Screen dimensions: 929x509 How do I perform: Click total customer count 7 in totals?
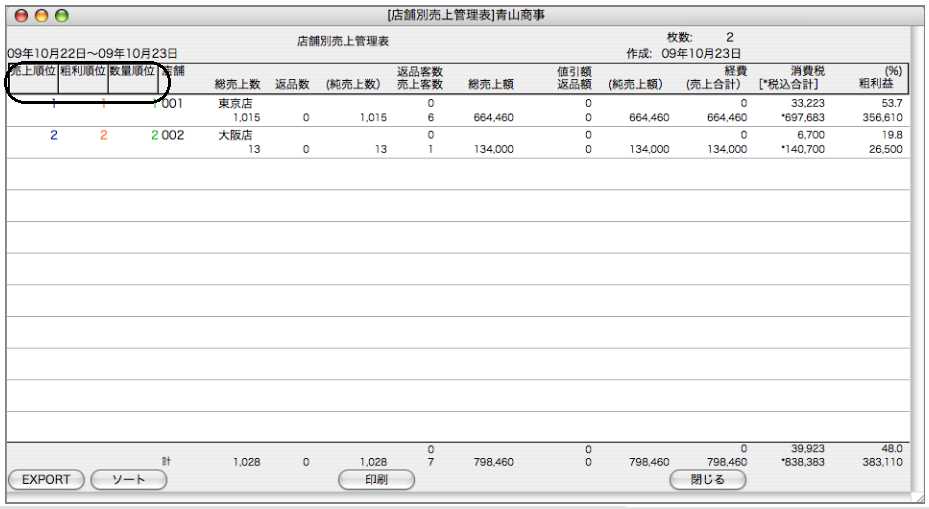(430, 462)
